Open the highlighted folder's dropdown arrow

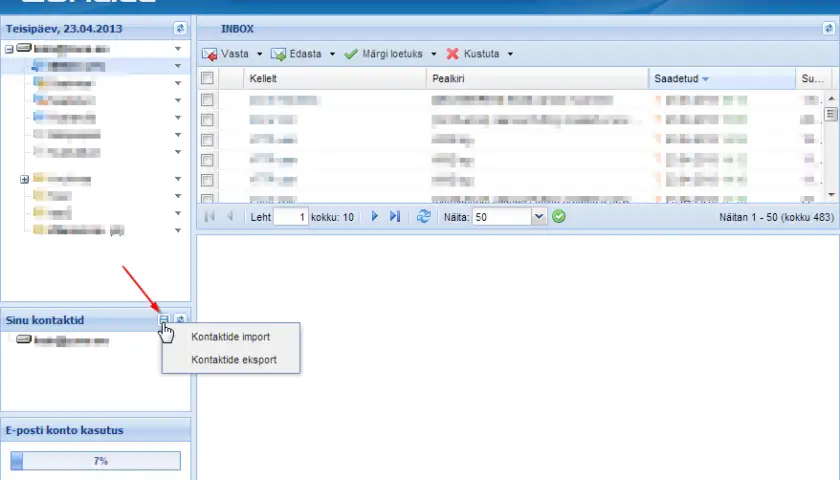pyautogui.click(x=178, y=66)
